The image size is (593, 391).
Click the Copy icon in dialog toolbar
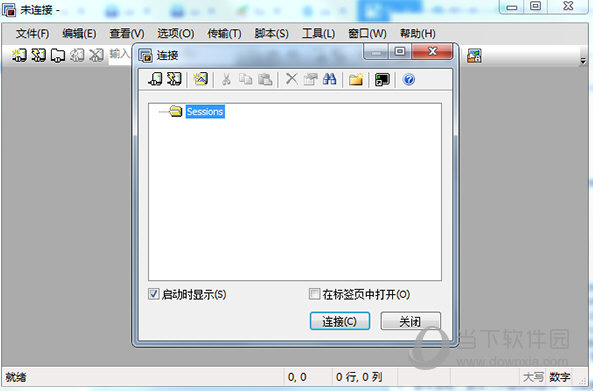coord(245,79)
